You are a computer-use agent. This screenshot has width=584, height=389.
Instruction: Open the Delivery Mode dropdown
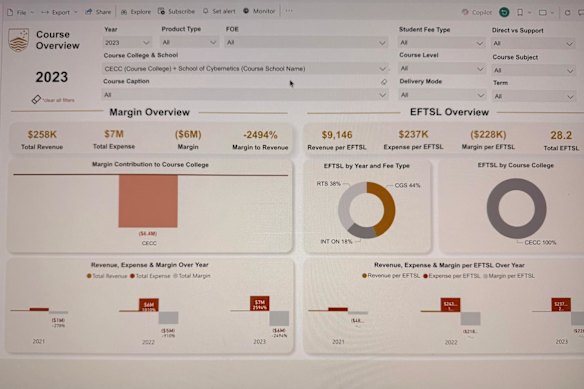(441, 95)
